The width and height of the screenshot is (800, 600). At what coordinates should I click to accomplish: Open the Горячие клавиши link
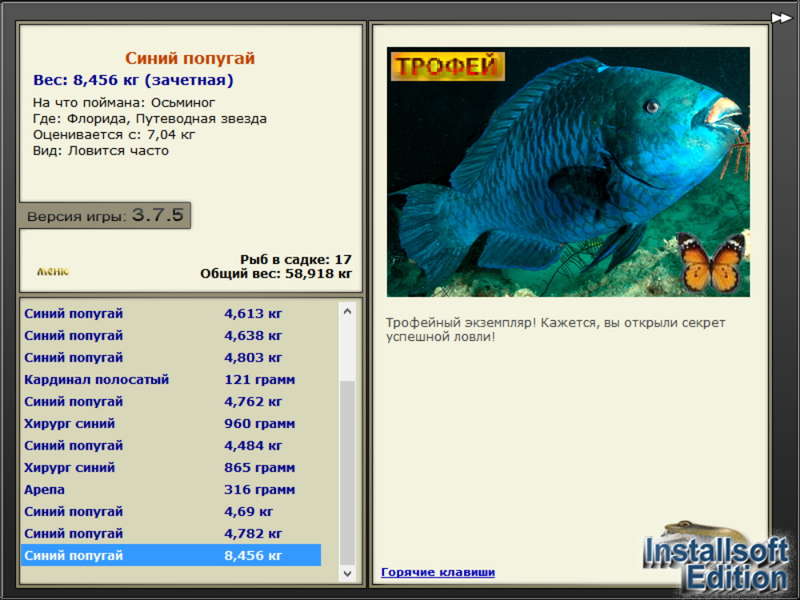pos(438,572)
